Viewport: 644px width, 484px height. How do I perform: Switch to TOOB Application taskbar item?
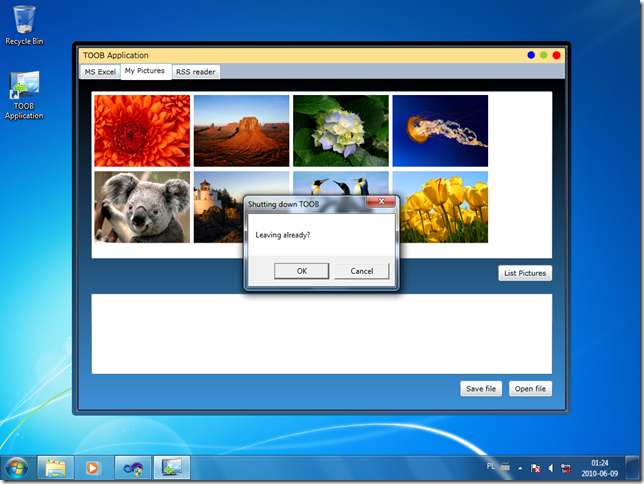[x=172, y=468]
